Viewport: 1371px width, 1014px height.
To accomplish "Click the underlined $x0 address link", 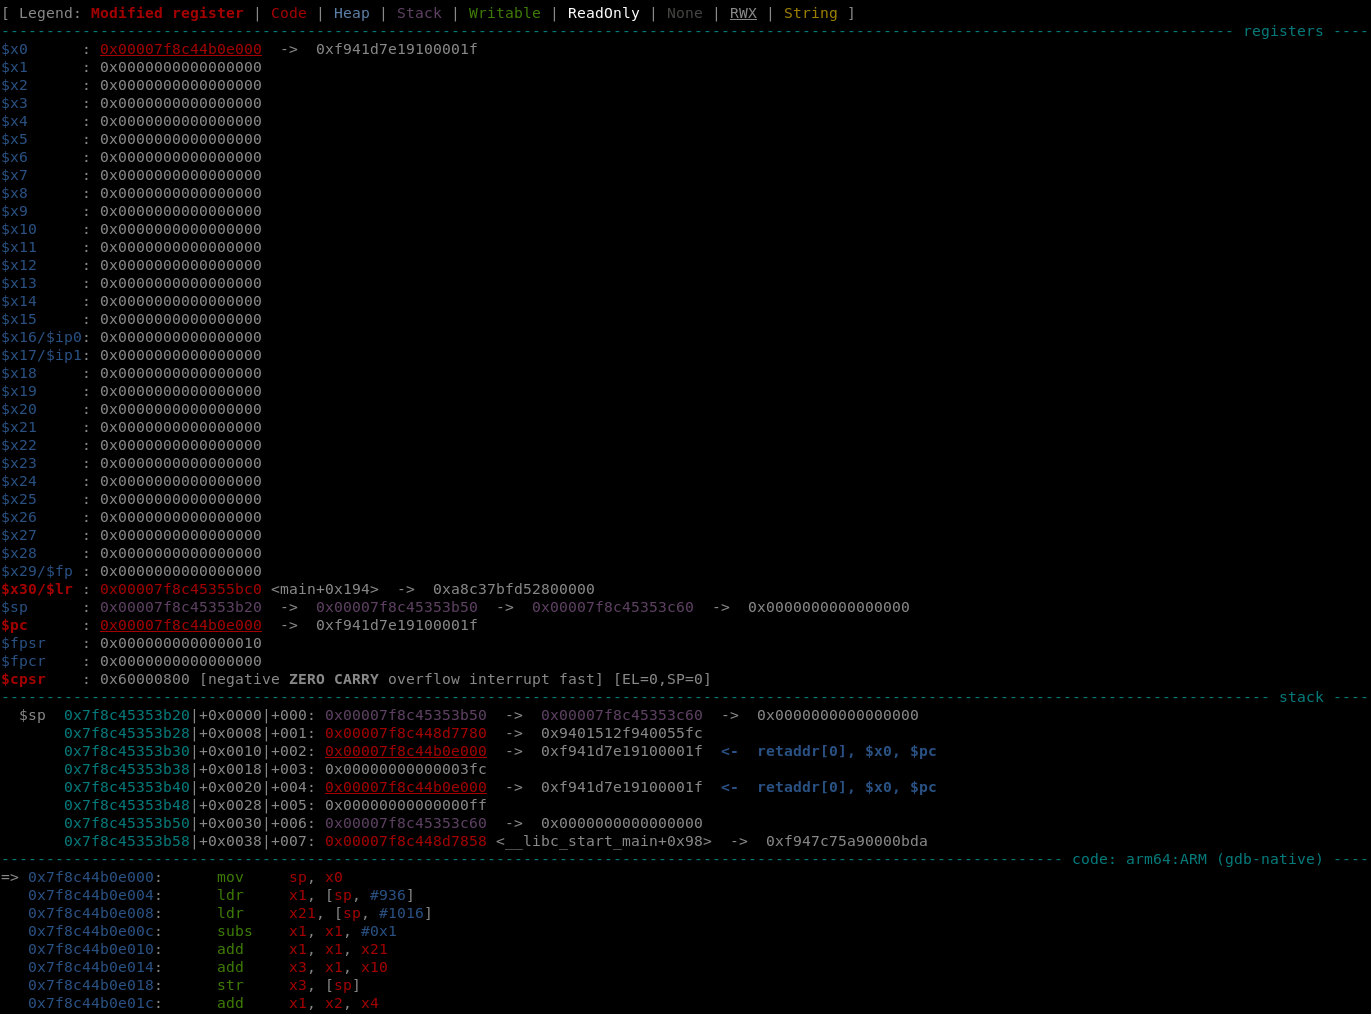I will 180,49.
